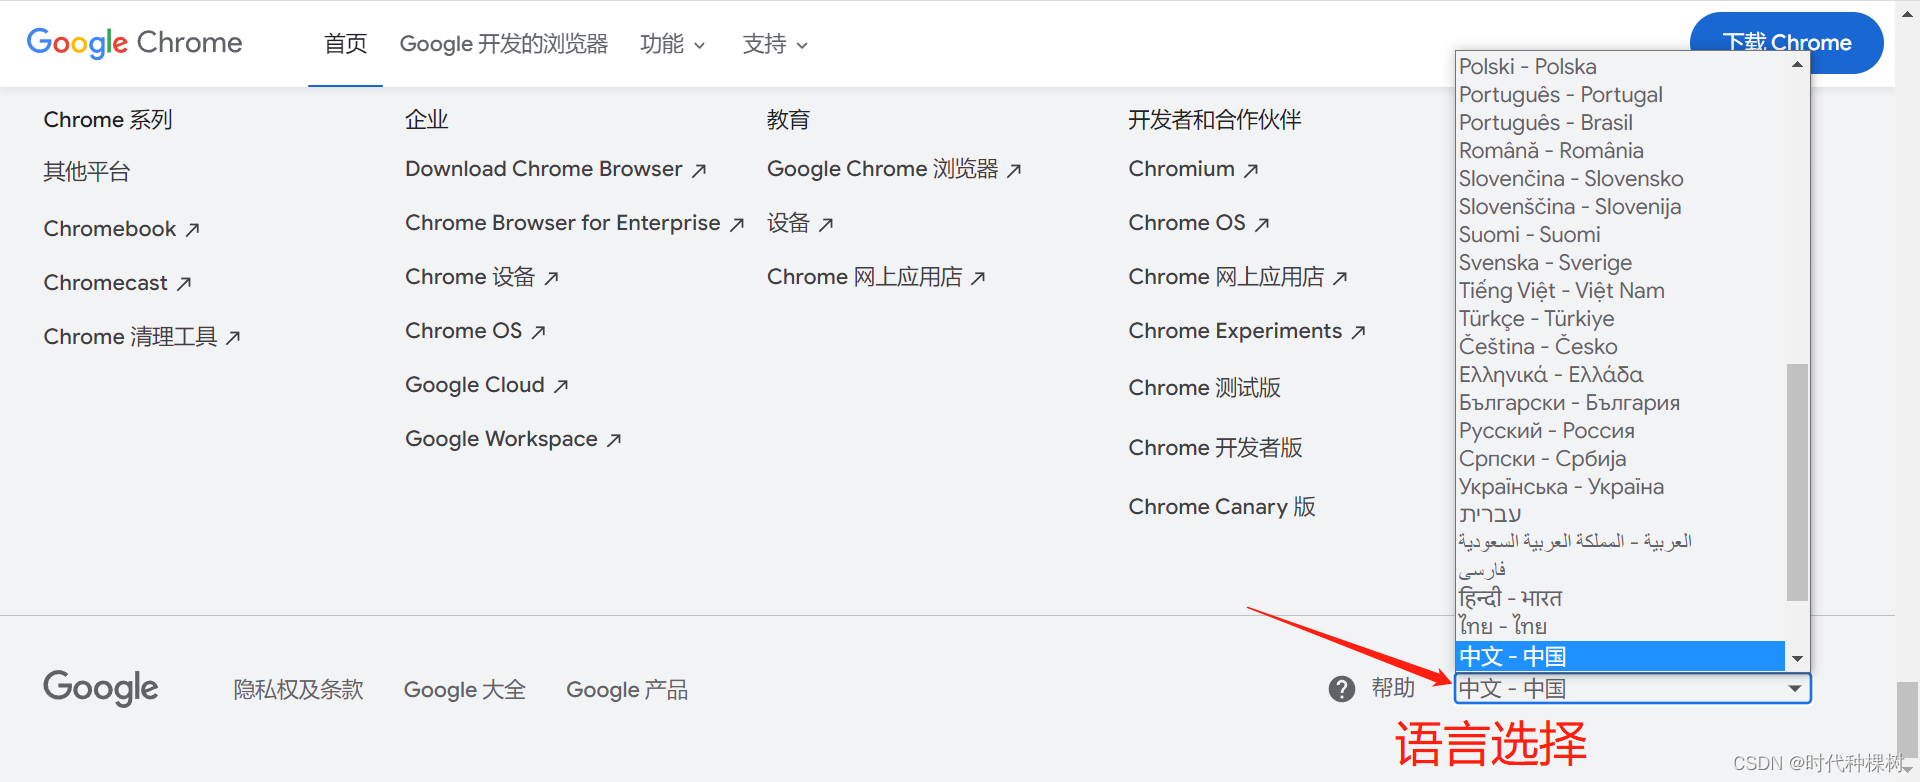Select हिन्दी - भारत language option
Image resolution: width=1920 pixels, height=782 pixels.
[x=1621, y=598]
